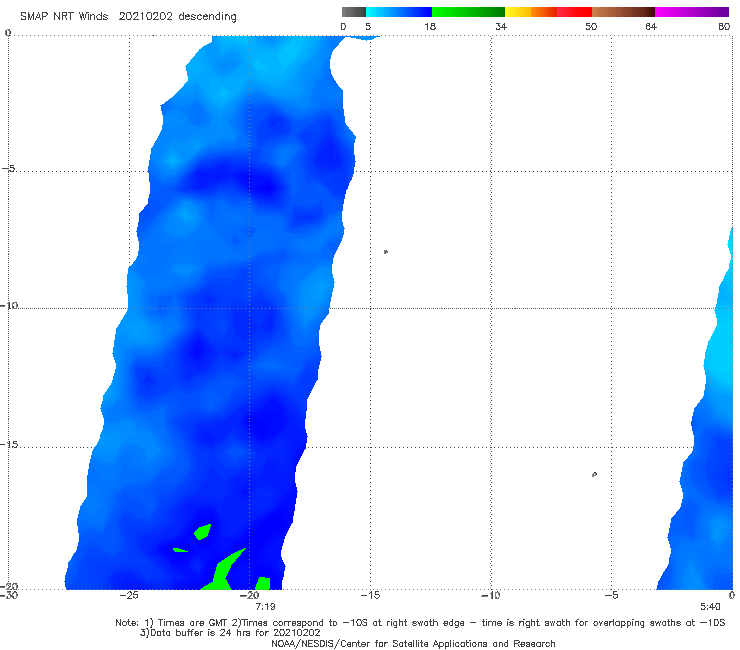
Task: Click the small island marker near -6 longitude
Action: pos(594,474)
